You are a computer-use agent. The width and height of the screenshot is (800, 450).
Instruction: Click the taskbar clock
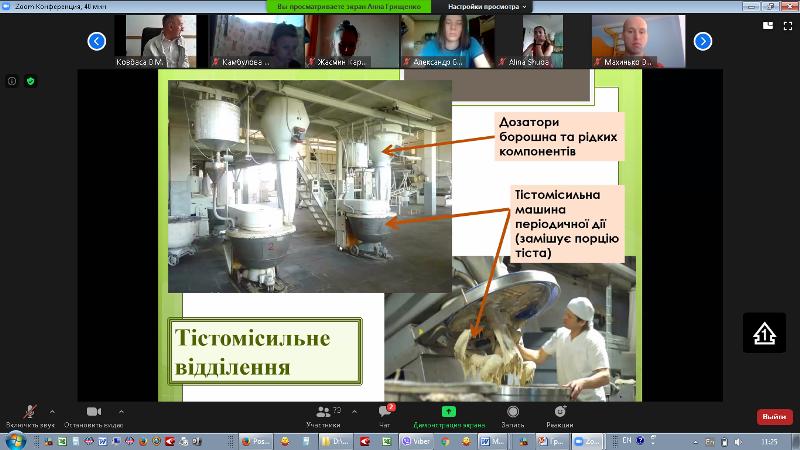[769, 441]
